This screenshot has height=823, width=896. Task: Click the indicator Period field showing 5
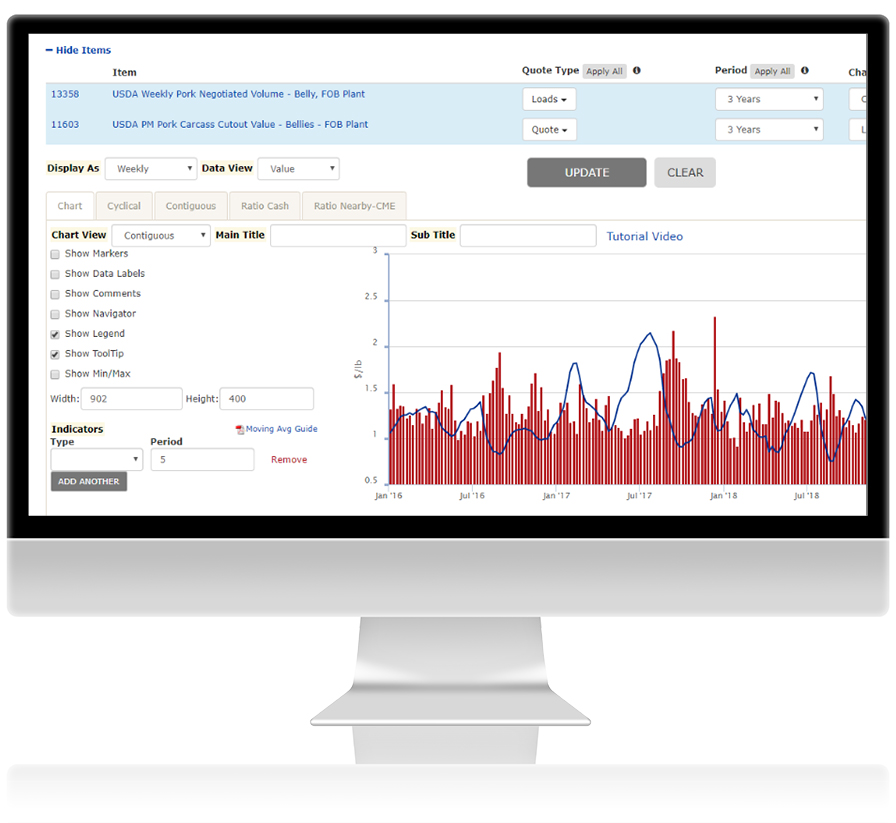point(202,460)
